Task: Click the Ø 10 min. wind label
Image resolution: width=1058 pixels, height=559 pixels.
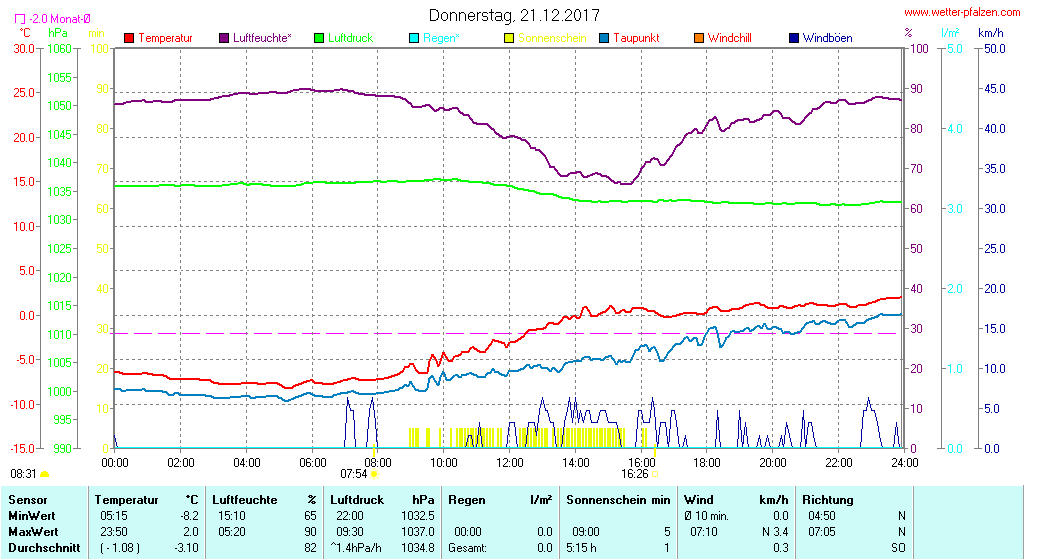Action: click(706, 516)
